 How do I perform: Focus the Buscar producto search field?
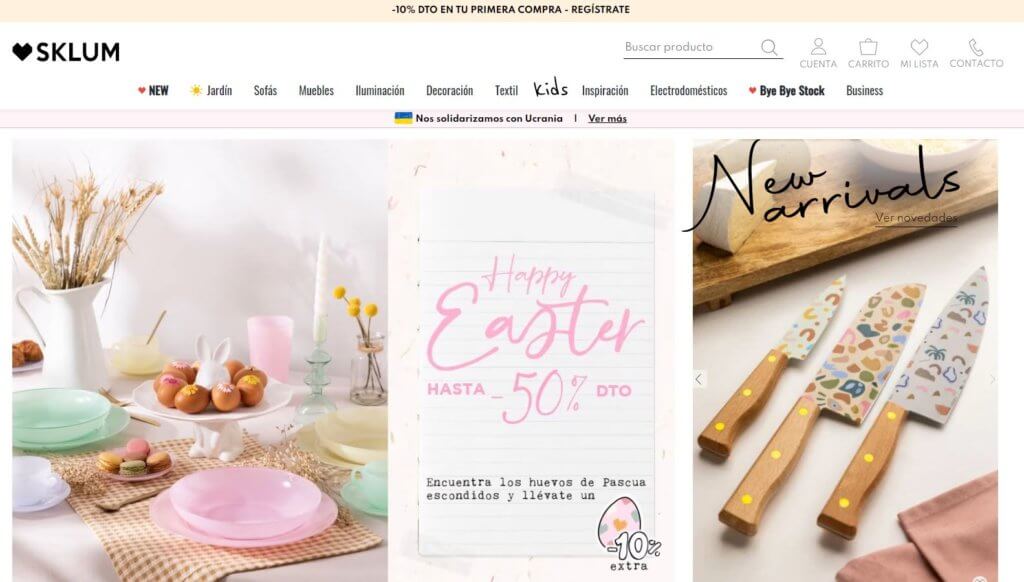pyautogui.click(x=690, y=47)
